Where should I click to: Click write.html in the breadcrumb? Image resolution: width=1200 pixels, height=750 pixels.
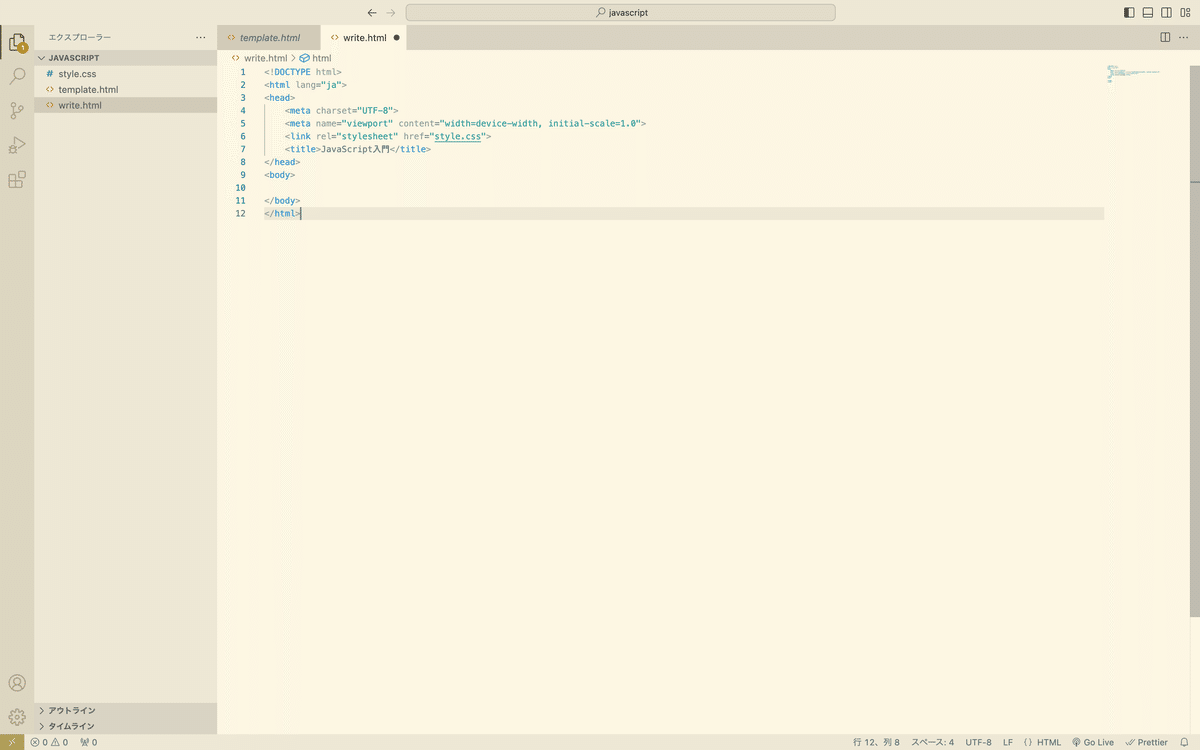pyautogui.click(x=265, y=58)
